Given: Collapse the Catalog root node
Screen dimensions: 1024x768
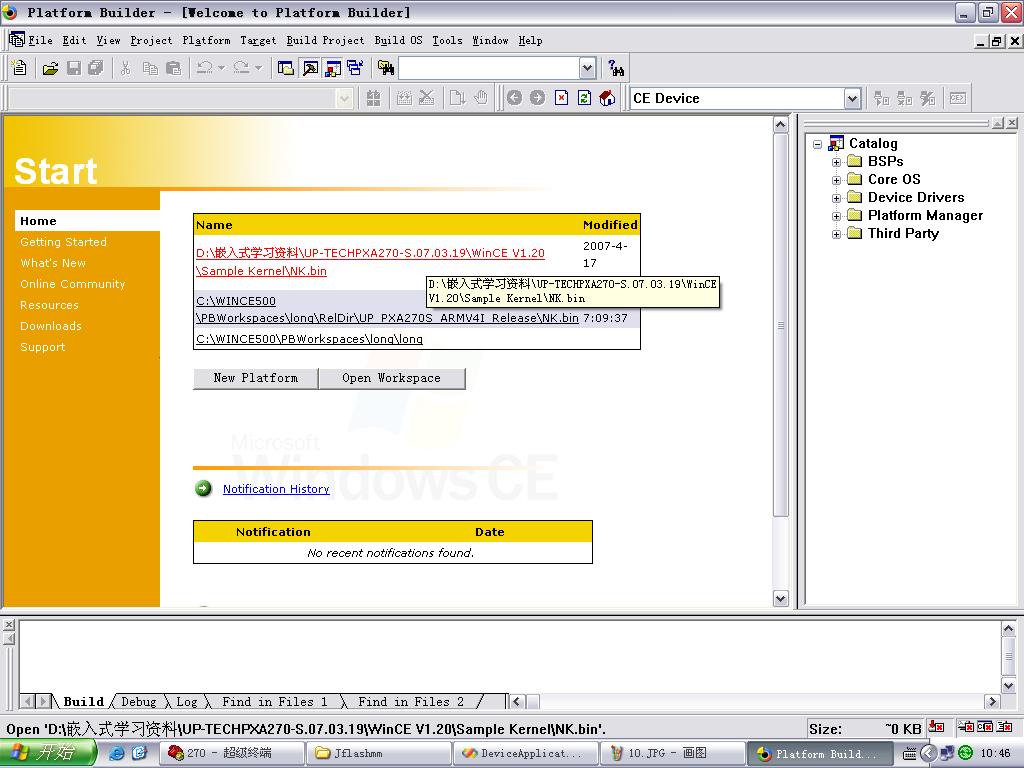Looking at the screenshot, I should click(x=818, y=144).
